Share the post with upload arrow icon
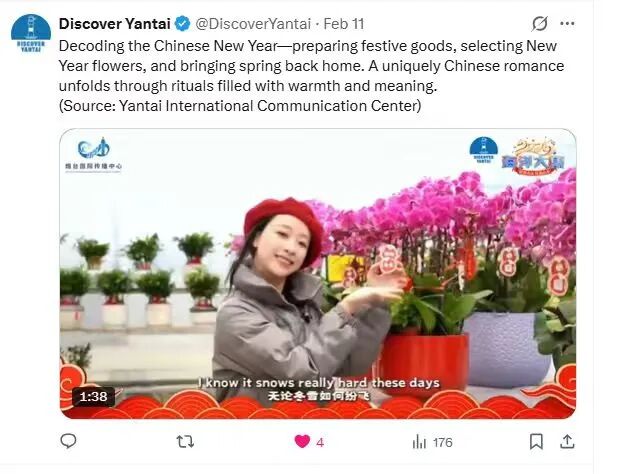The image size is (619, 474). tap(567, 441)
